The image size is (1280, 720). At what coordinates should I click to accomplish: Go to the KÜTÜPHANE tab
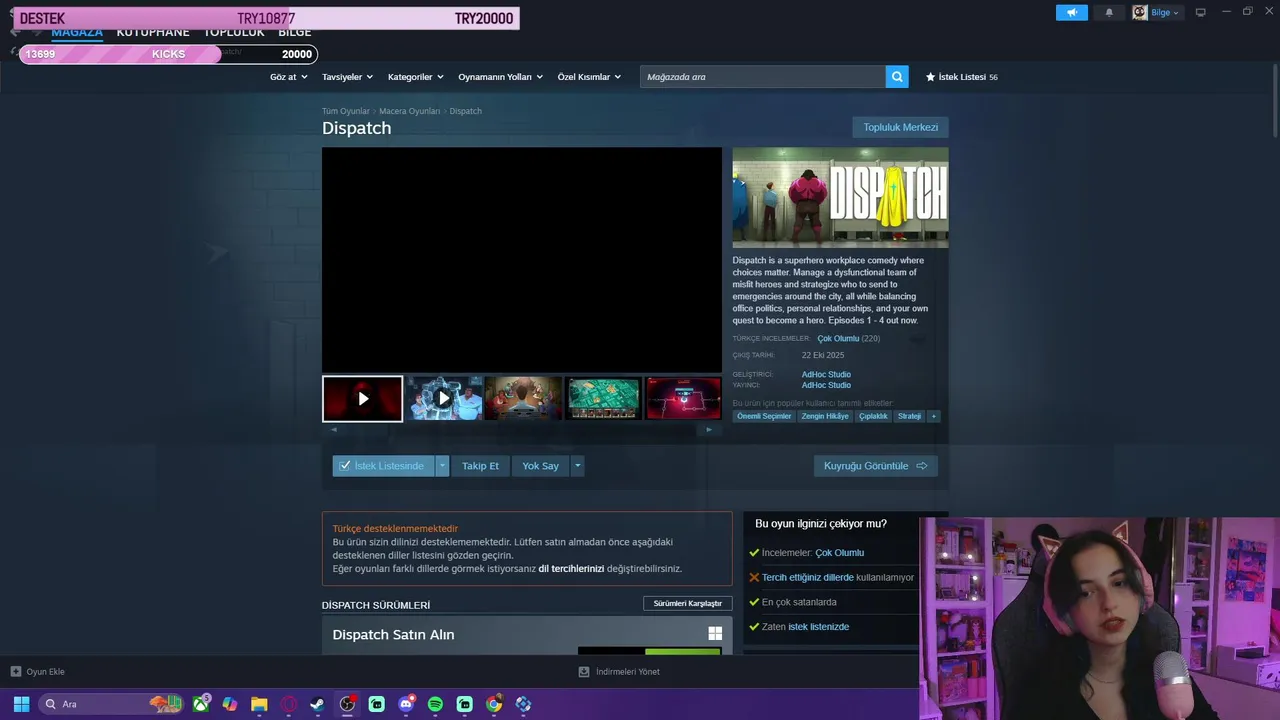[x=153, y=32]
